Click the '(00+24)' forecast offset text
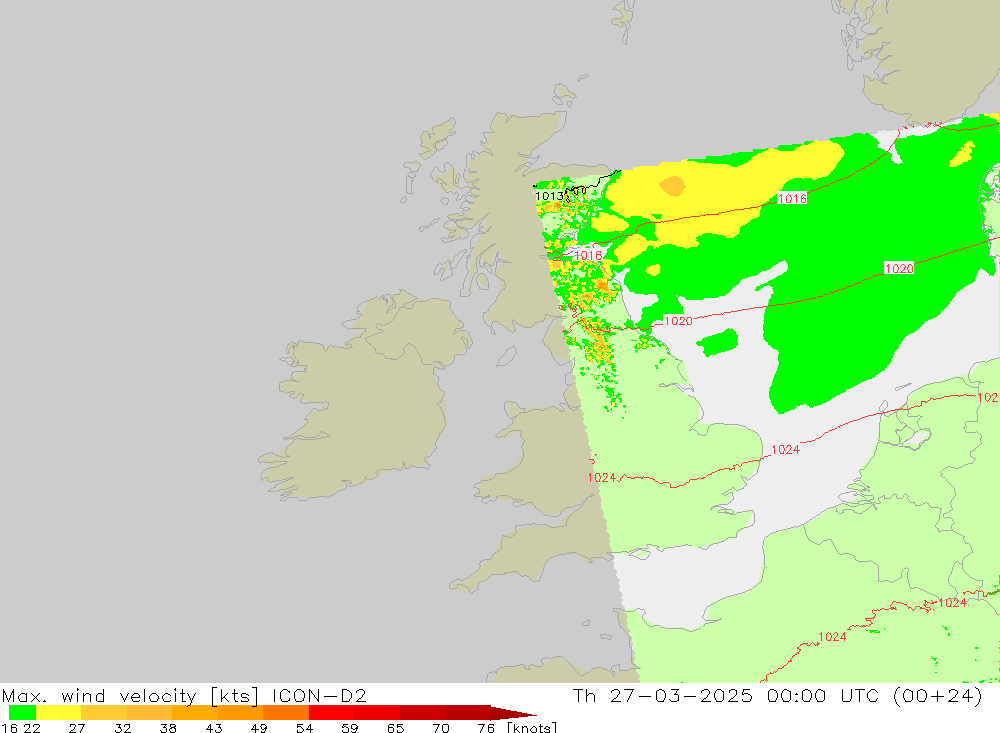Screen dimensions: 1000x733 938,695
